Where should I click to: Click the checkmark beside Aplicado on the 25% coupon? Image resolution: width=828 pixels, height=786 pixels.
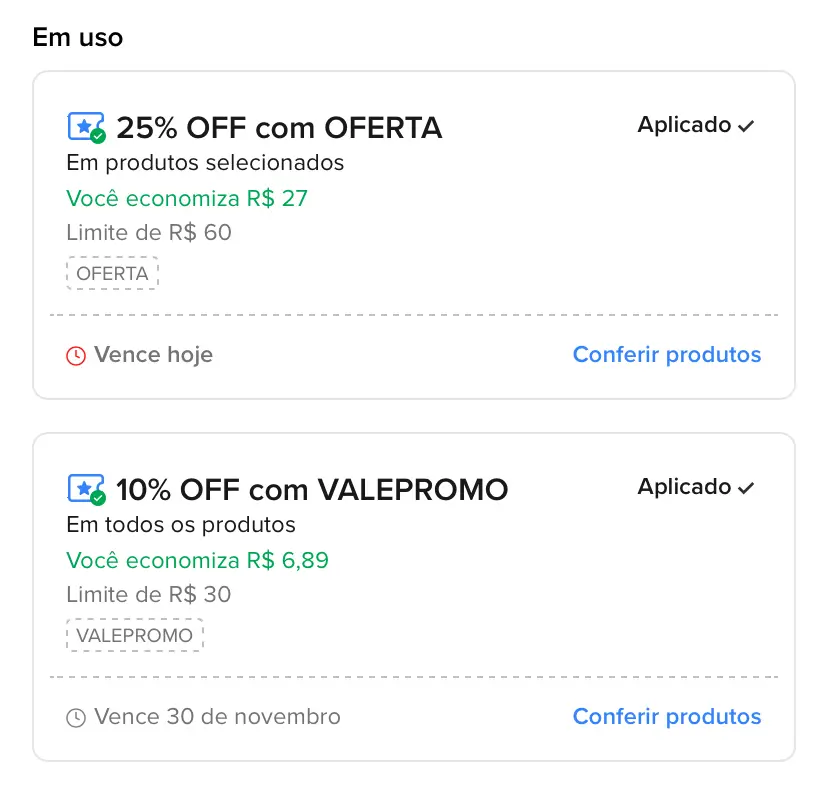(x=746, y=125)
